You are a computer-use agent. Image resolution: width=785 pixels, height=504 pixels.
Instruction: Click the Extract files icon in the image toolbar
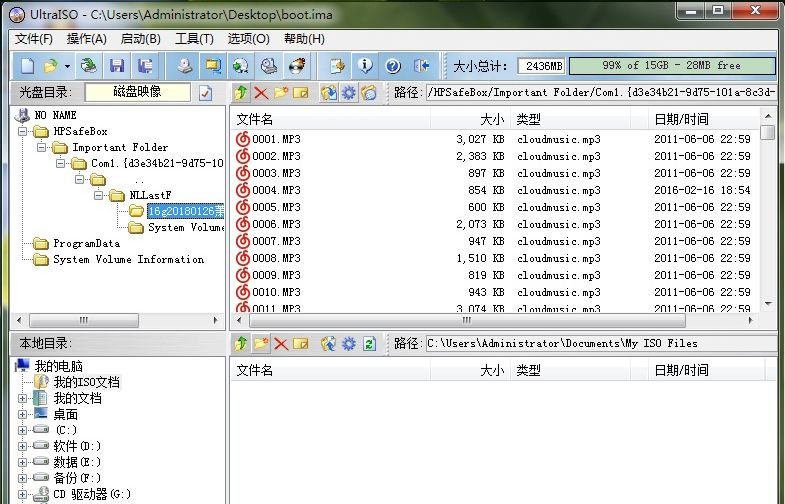pyautogui.click(x=329, y=93)
